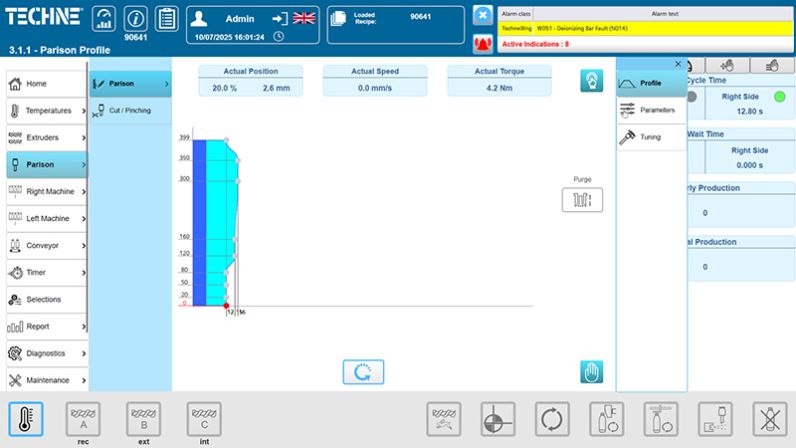Screen dimensions: 796x448
Task: Click the Actual Position 20.0 % value
Action: 224,88
